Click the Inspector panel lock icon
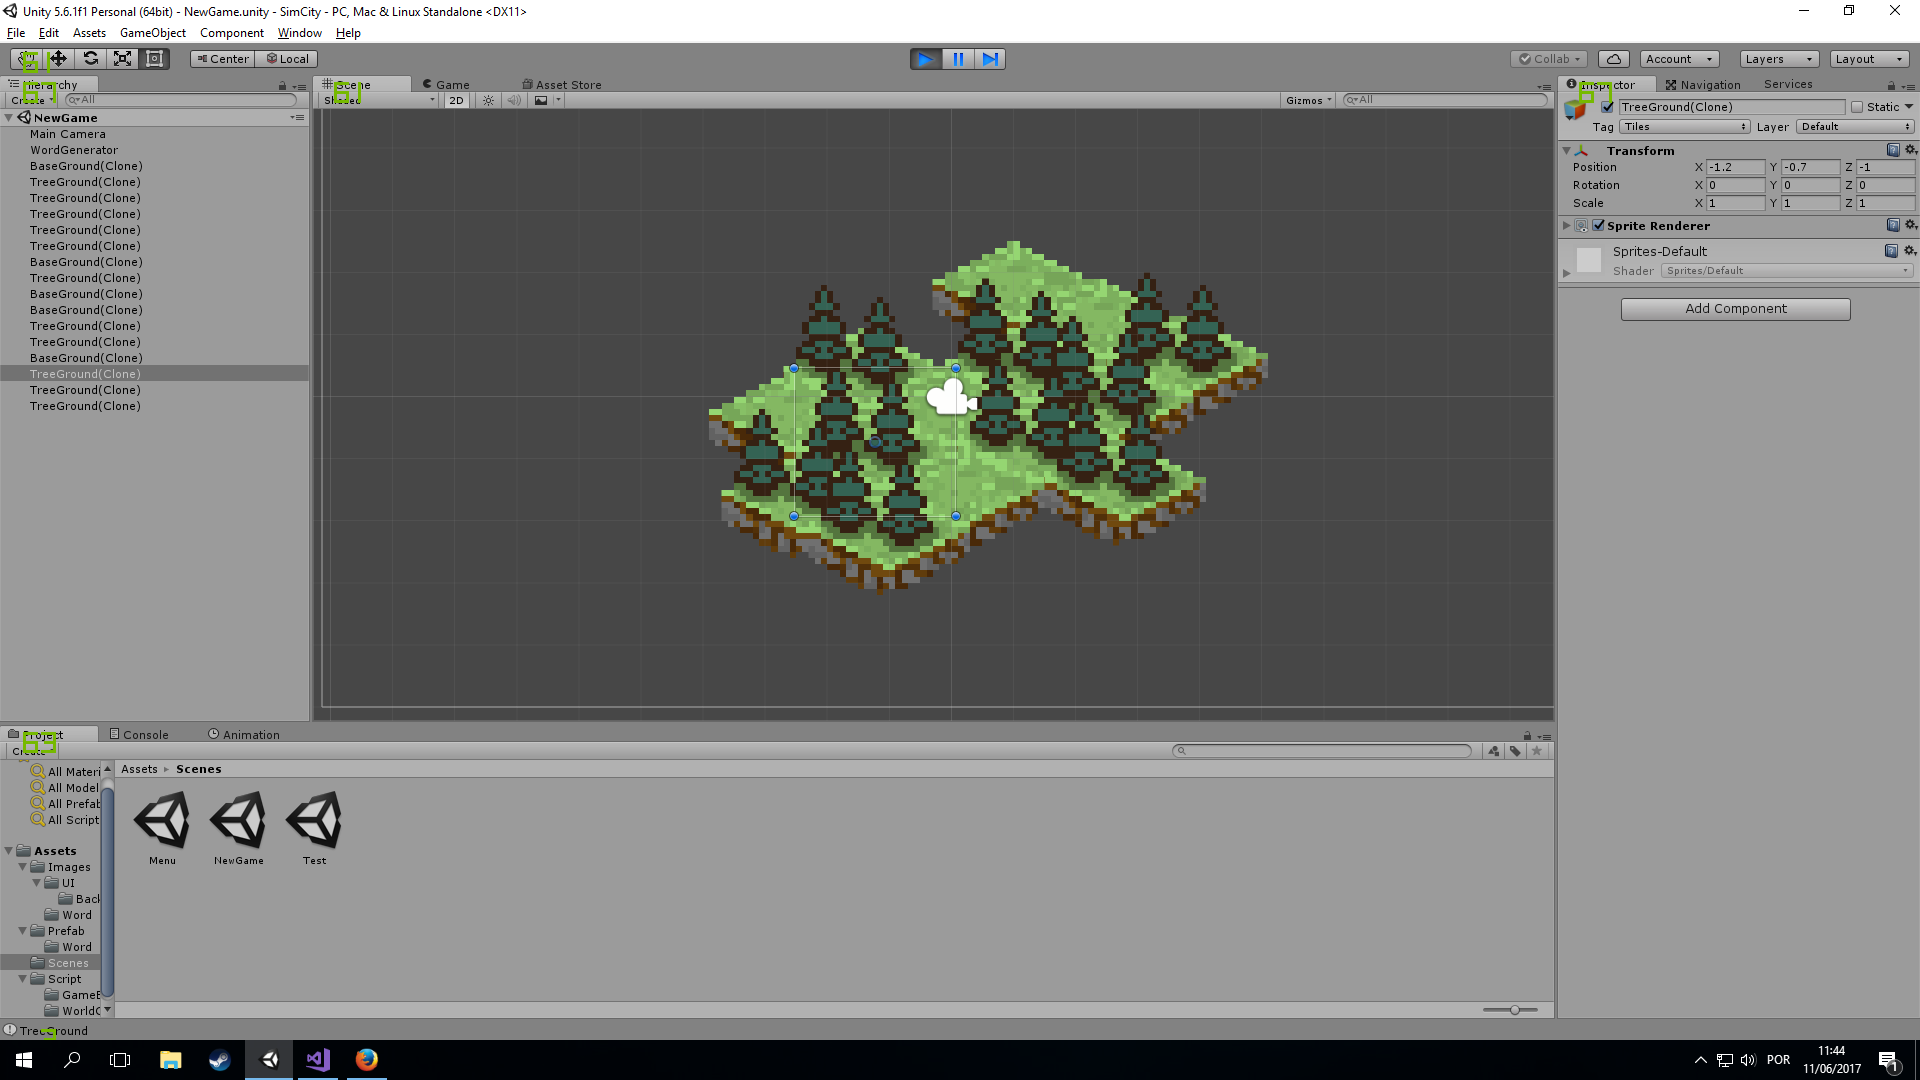The width and height of the screenshot is (1920, 1080). (x=1891, y=86)
